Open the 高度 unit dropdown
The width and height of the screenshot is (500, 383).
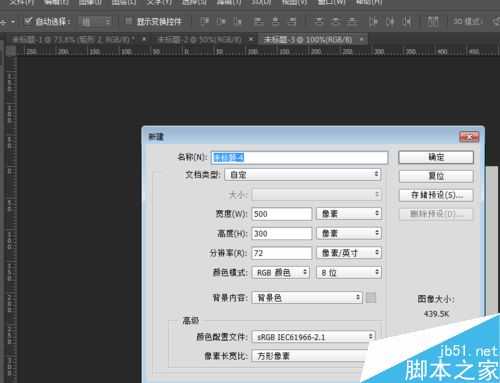pos(349,233)
